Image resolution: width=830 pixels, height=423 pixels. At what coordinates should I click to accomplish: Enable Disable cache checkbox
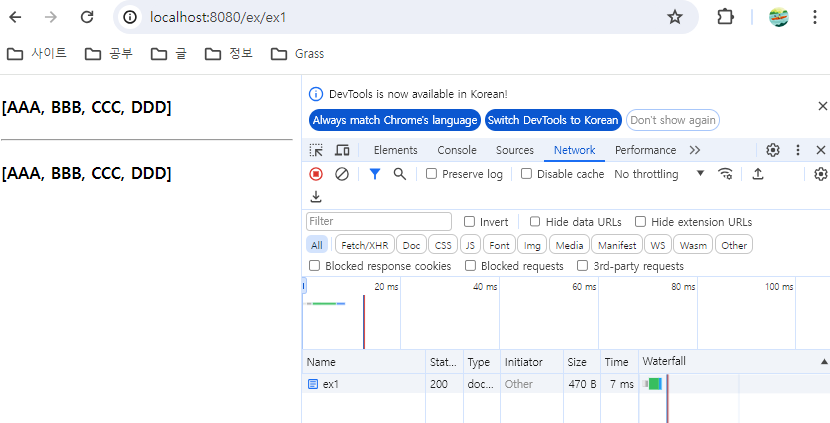pyautogui.click(x=526, y=174)
